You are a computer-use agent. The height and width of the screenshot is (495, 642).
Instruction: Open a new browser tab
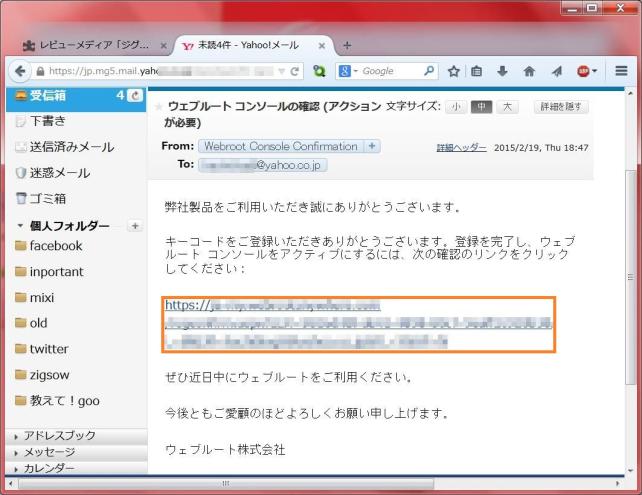pyautogui.click(x=347, y=45)
